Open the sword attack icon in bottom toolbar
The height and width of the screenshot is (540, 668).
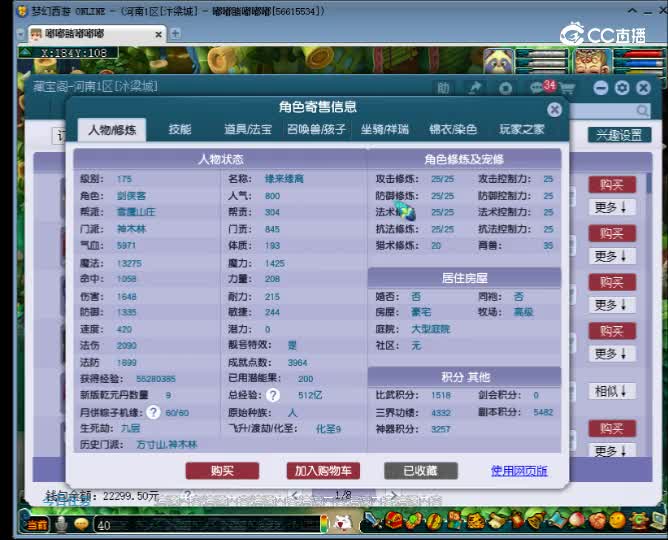pyautogui.click(x=374, y=520)
